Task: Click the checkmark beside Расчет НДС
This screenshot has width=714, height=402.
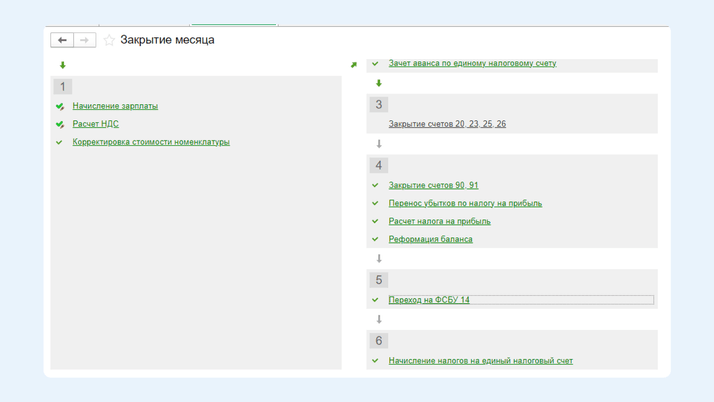Action: (60, 124)
